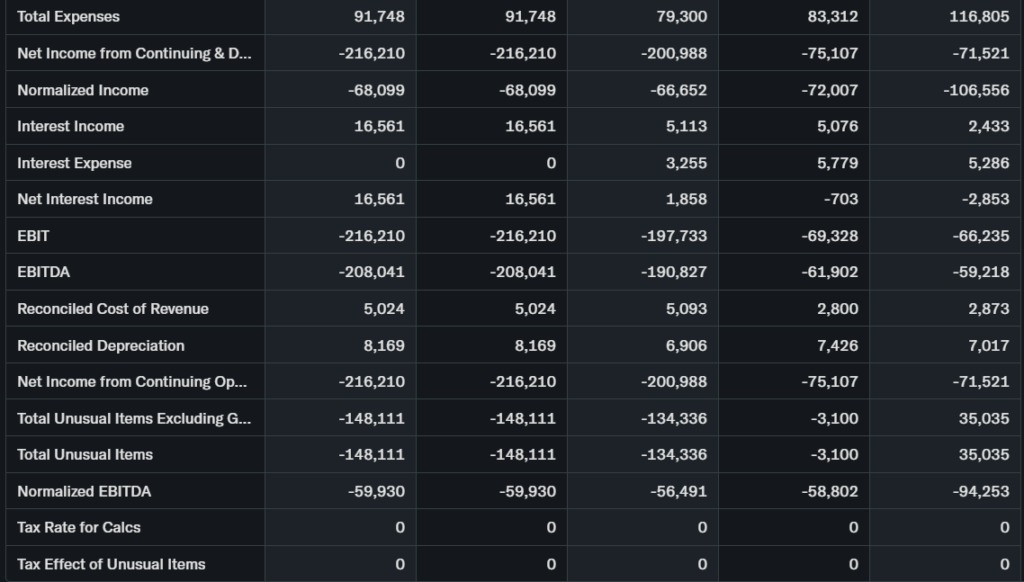
Task: Click the Net Interest Income value -703
Action: (x=841, y=199)
